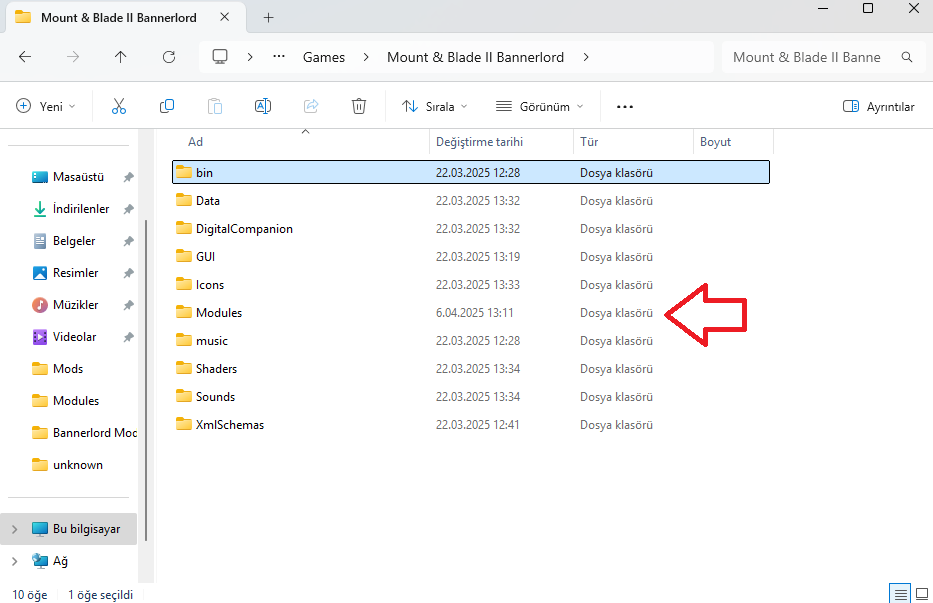
Task: Select the Icons folder row
Action: click(x=471, y=285)
